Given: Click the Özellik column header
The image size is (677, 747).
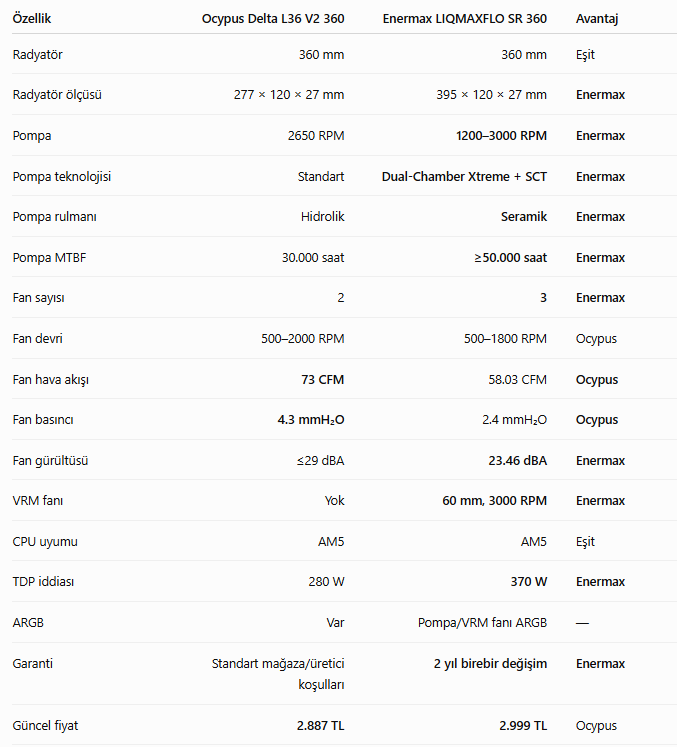Looking at the screenshot, I should pyautogui.click(x=31, y=19).
